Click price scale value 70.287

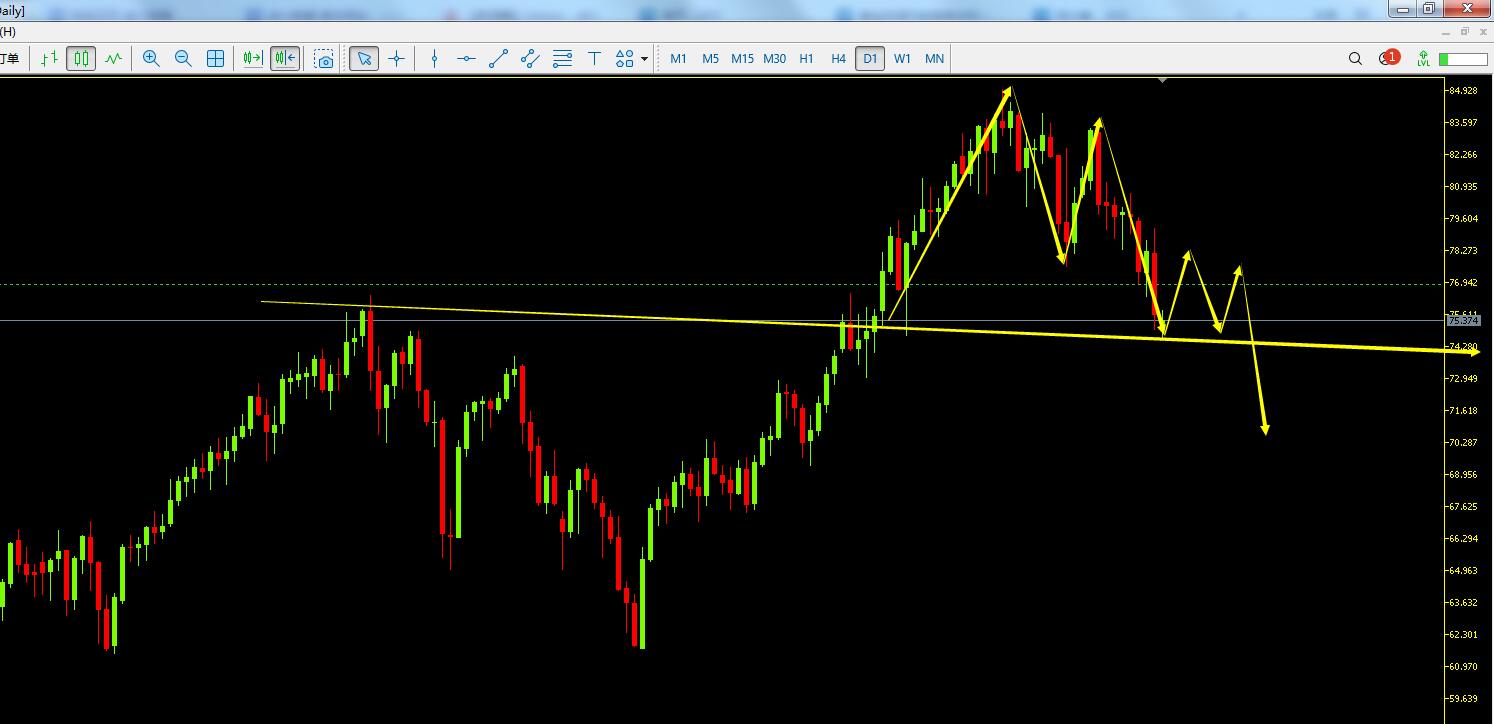click(x=1463, y=443)
